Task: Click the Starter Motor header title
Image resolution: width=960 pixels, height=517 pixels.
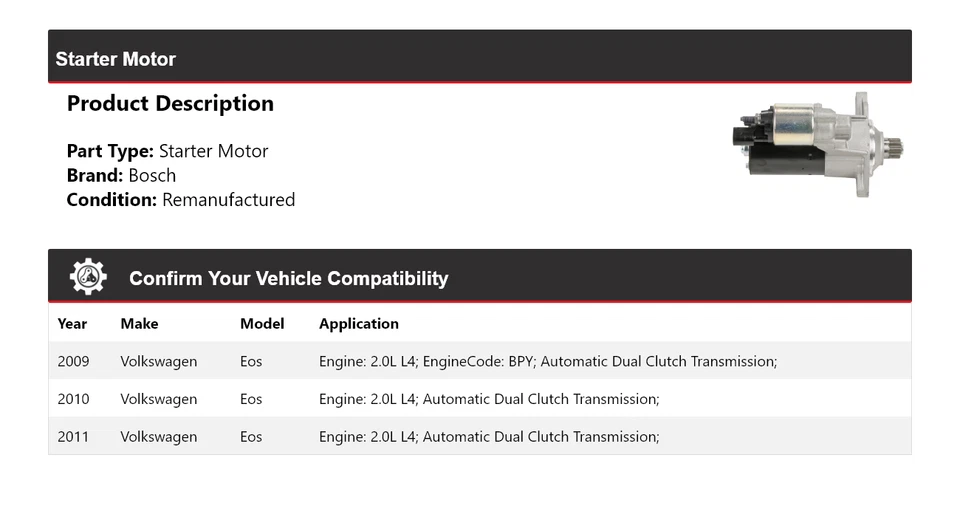Action: click(x=115, y=59)
